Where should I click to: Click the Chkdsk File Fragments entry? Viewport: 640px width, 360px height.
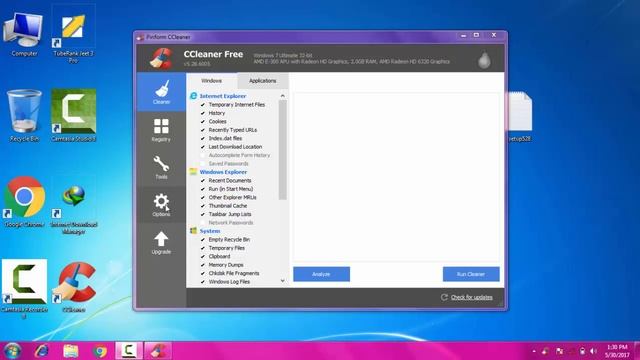click(234, 273)
